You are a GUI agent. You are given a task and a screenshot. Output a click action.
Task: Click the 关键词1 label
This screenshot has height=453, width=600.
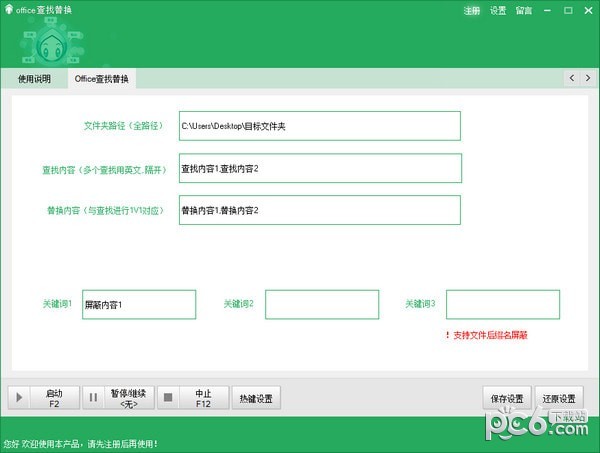(x=57, y=304)
